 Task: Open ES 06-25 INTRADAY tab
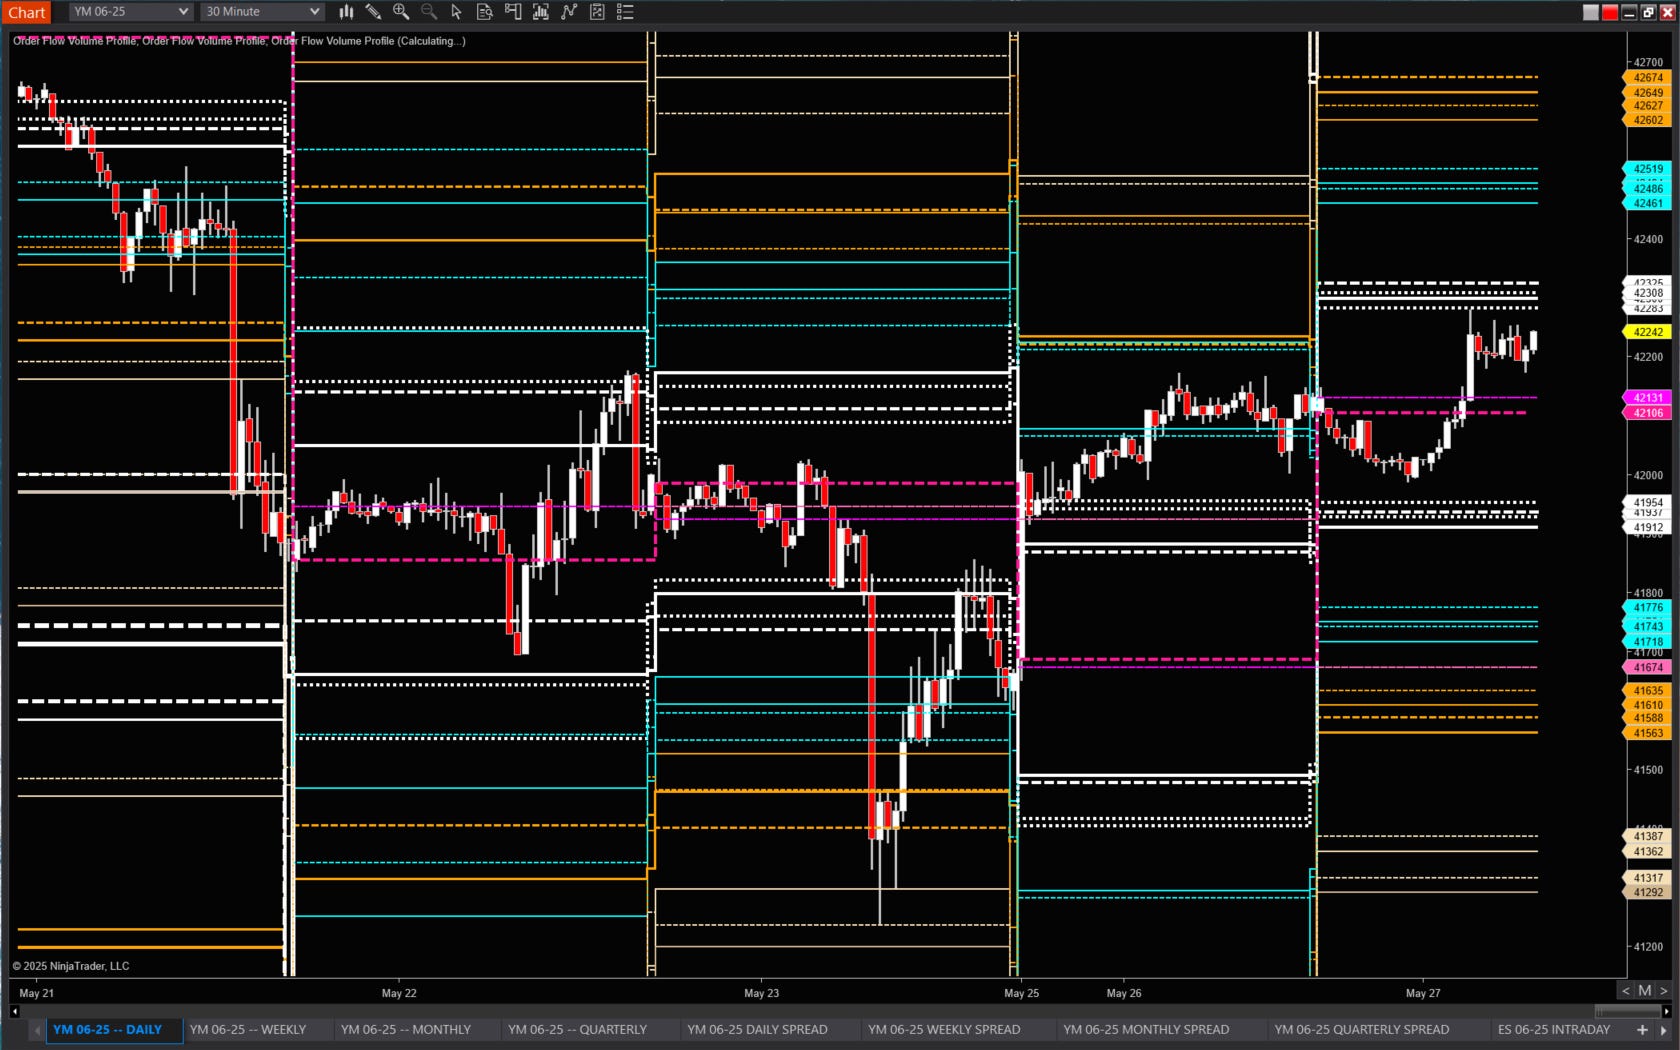[x=1554, y=1029]
